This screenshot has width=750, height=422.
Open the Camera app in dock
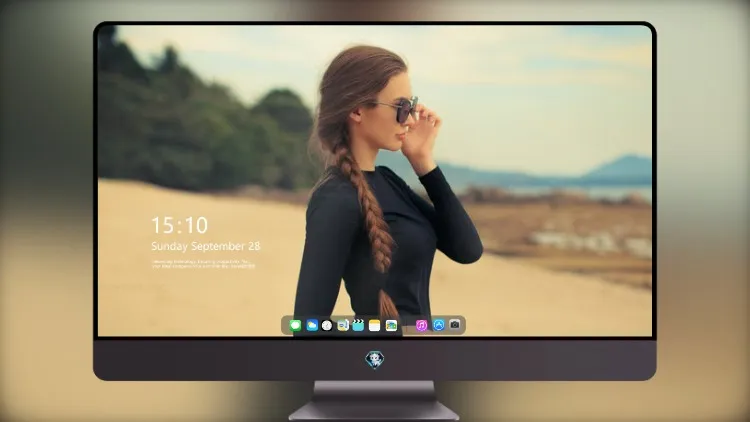tap(455, 324)
